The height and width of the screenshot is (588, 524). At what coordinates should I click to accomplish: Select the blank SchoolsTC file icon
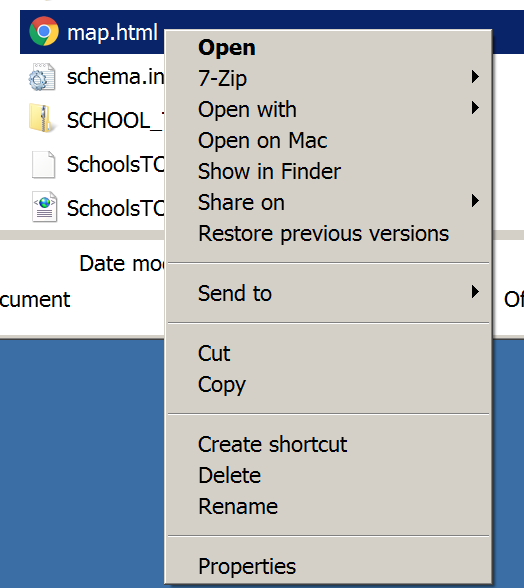44,165
